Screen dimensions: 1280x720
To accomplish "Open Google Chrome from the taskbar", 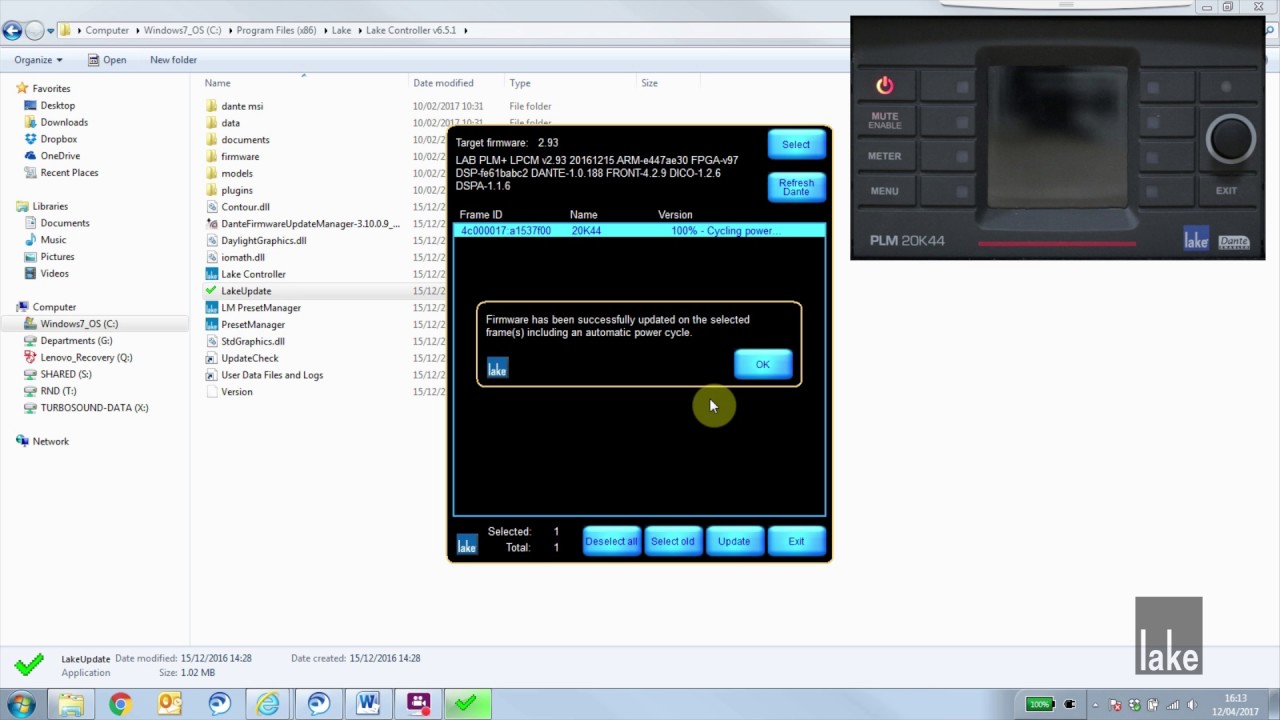I will pyautogui.click(x=120, y=704).
